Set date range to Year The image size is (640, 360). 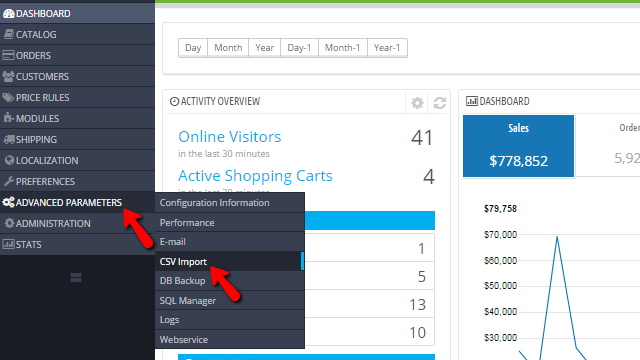click(264, 48)
